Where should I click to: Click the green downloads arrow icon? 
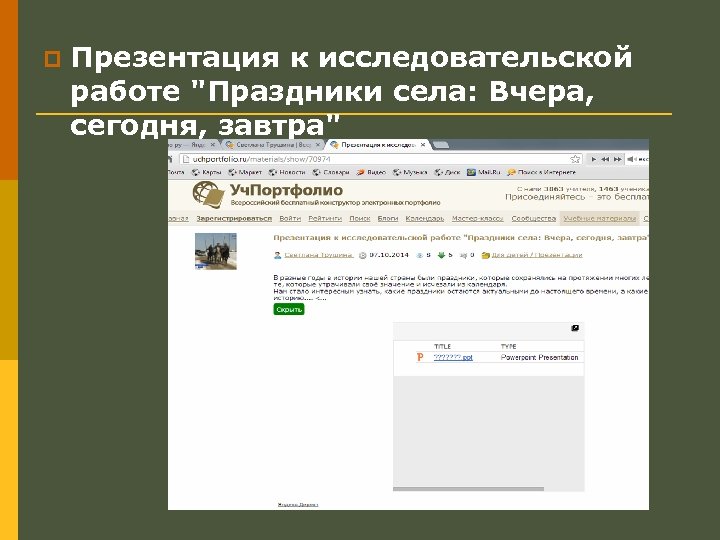(x=441, y=255)
